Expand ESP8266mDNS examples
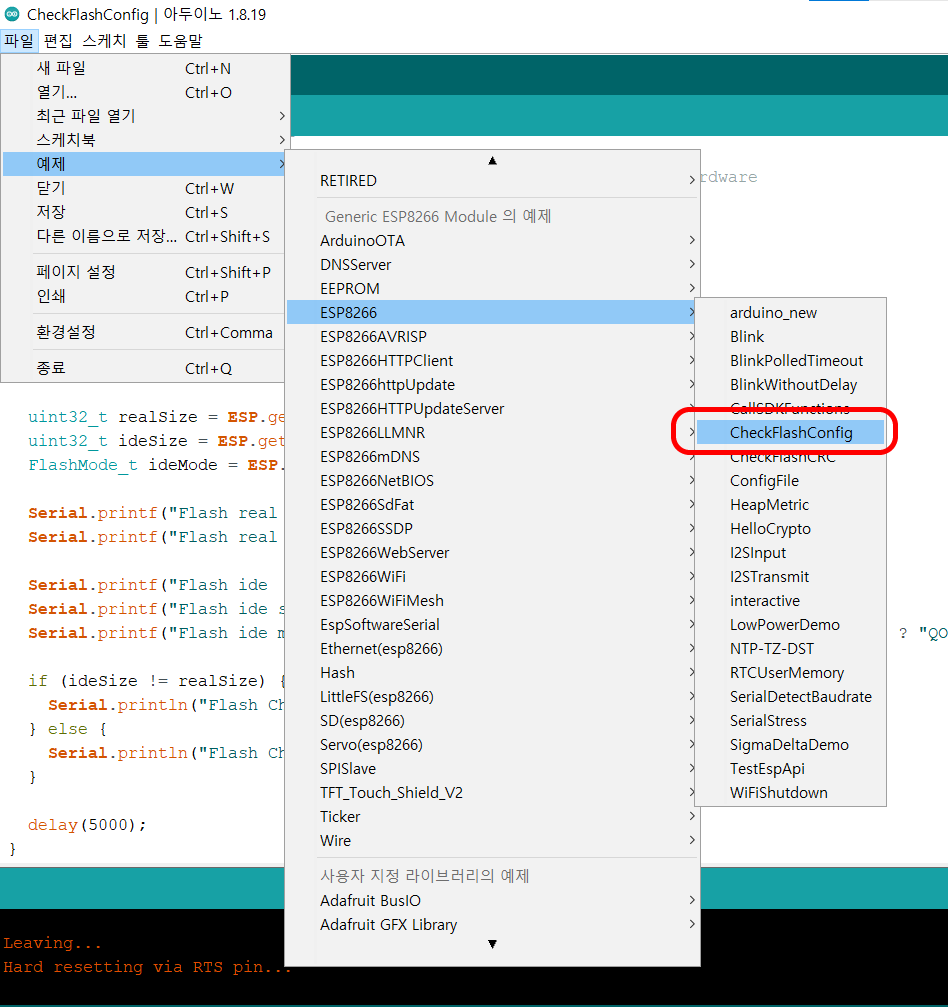The height and width of the screenshot is (1007, 948). click(x=493, y=457)
